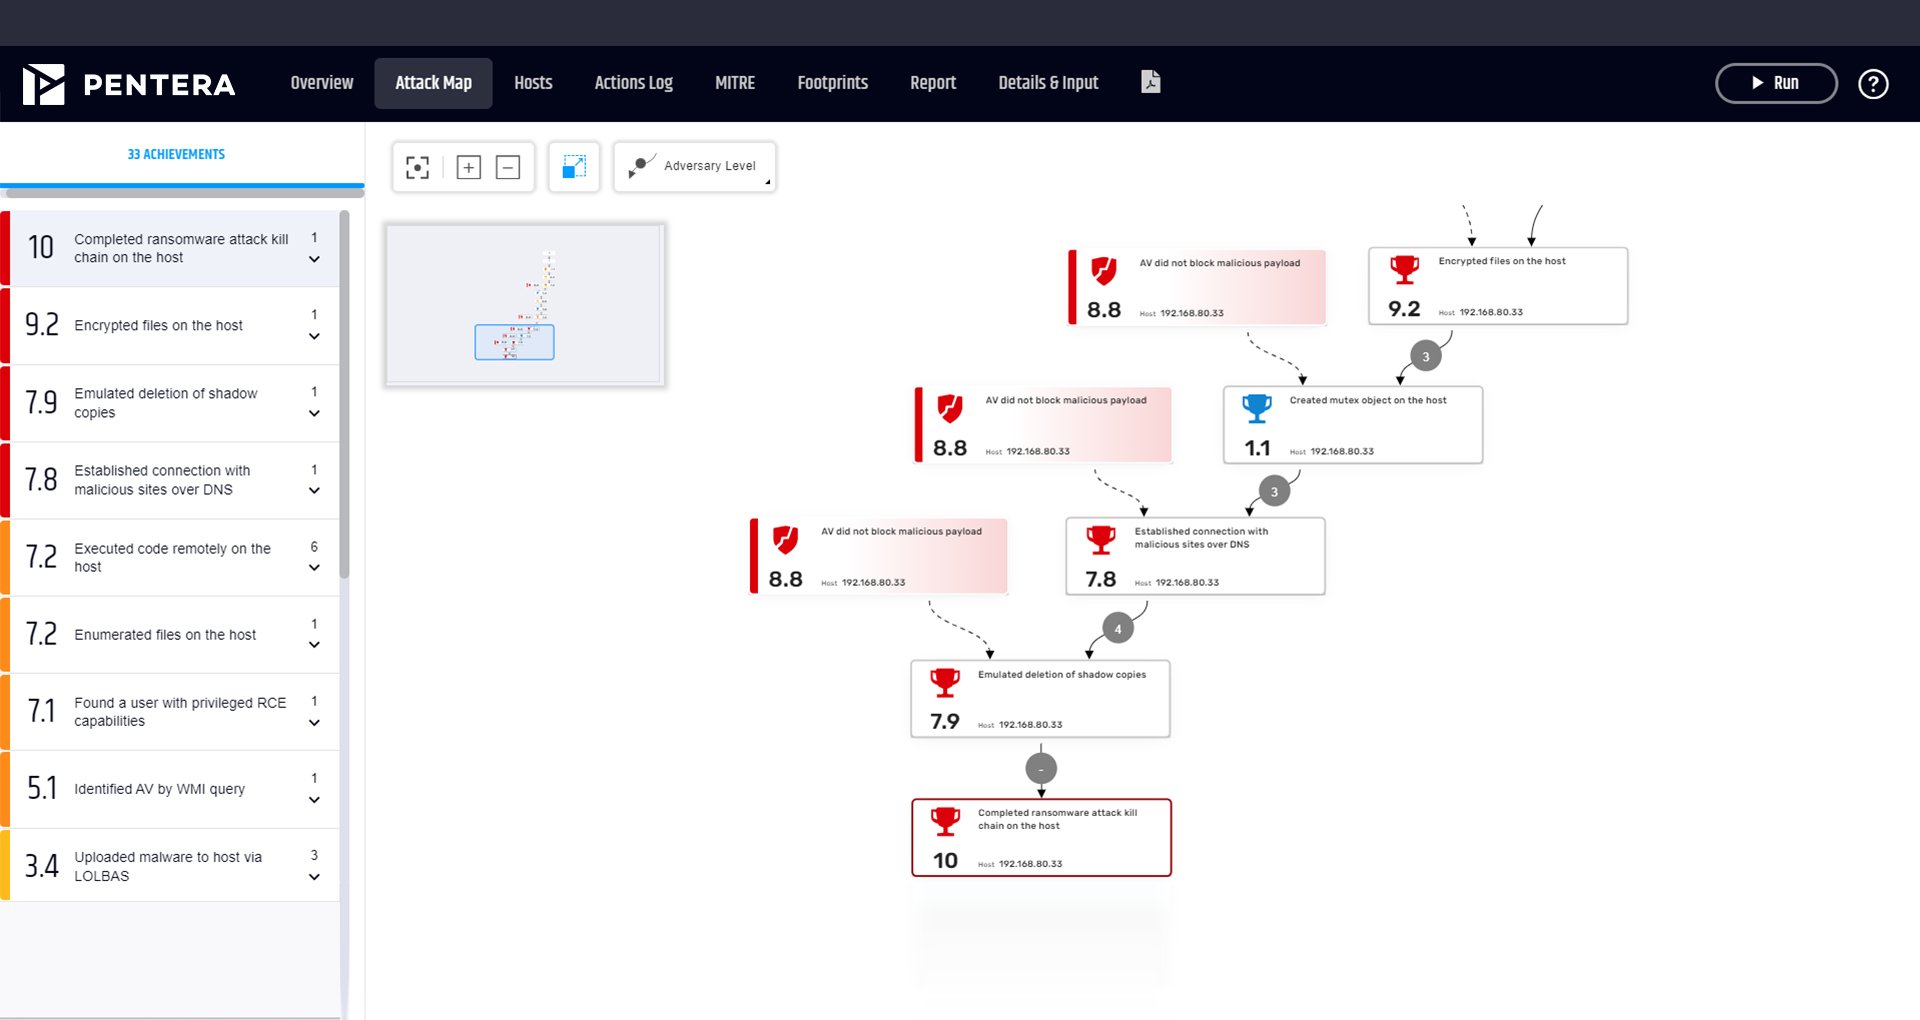Zoom out with the minus icon

508,167
